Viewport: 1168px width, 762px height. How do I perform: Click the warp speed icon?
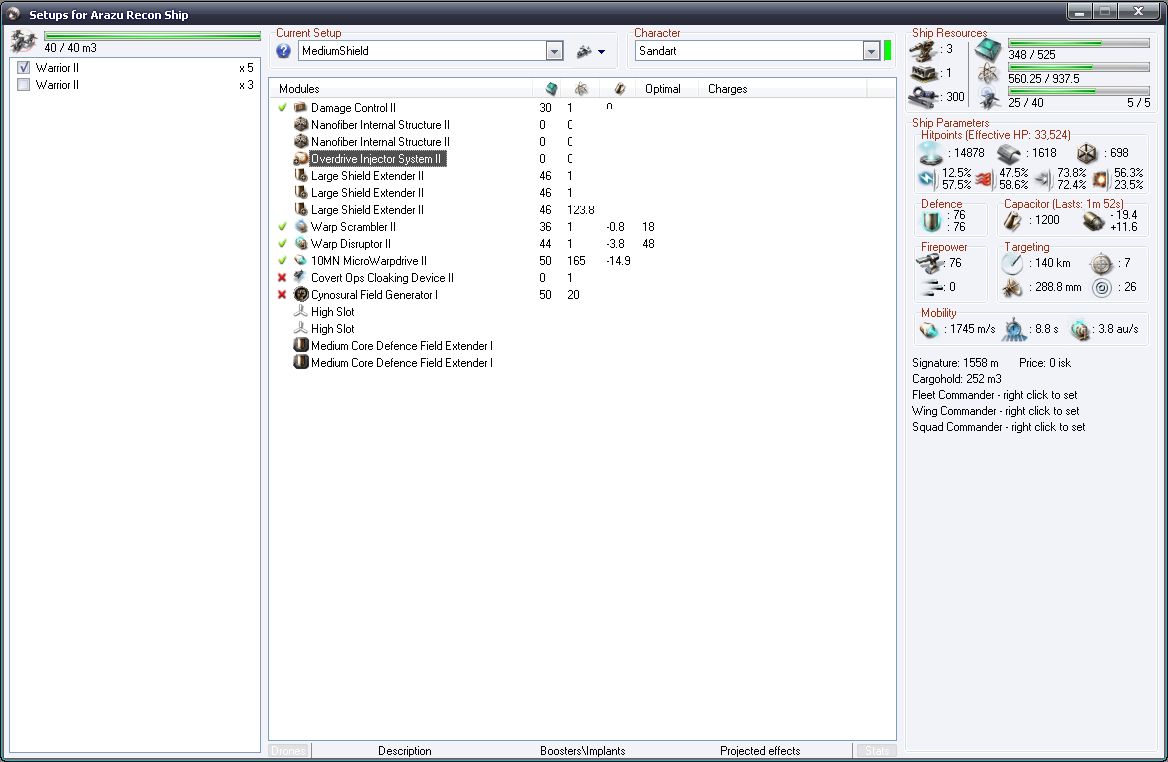[x=1080, y=329]
